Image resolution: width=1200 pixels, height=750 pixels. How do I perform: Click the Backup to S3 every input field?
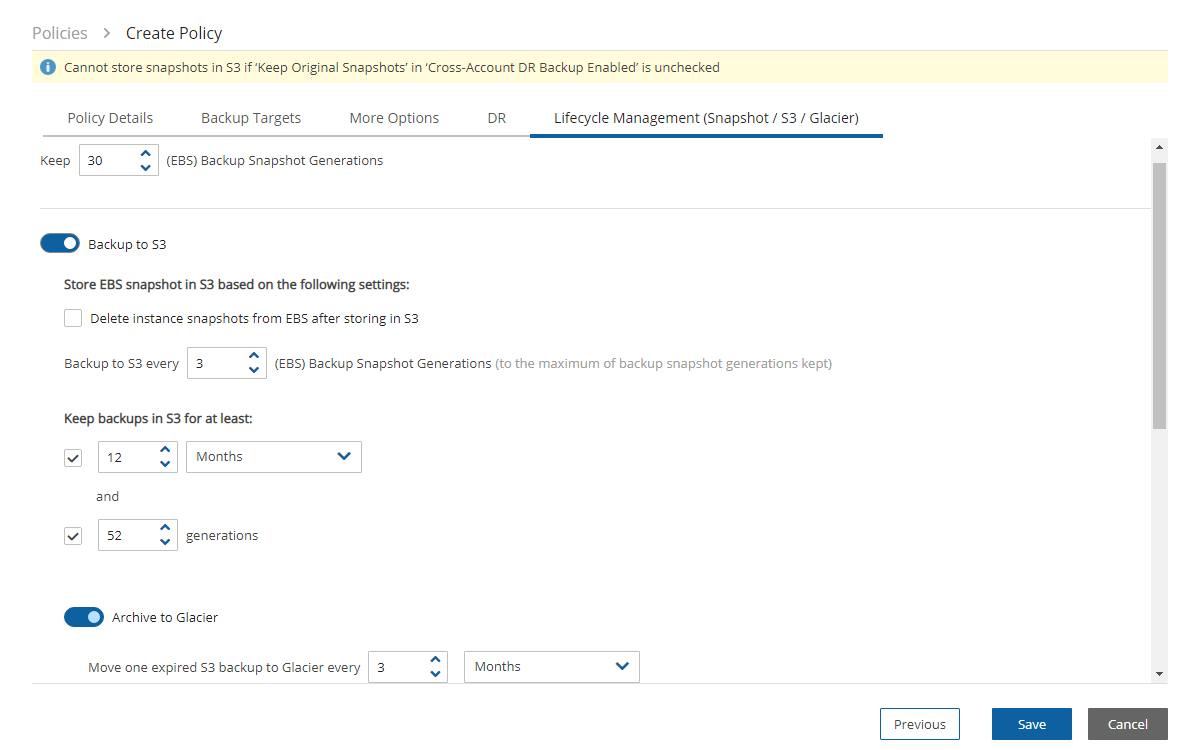click(x=227, y=364)
